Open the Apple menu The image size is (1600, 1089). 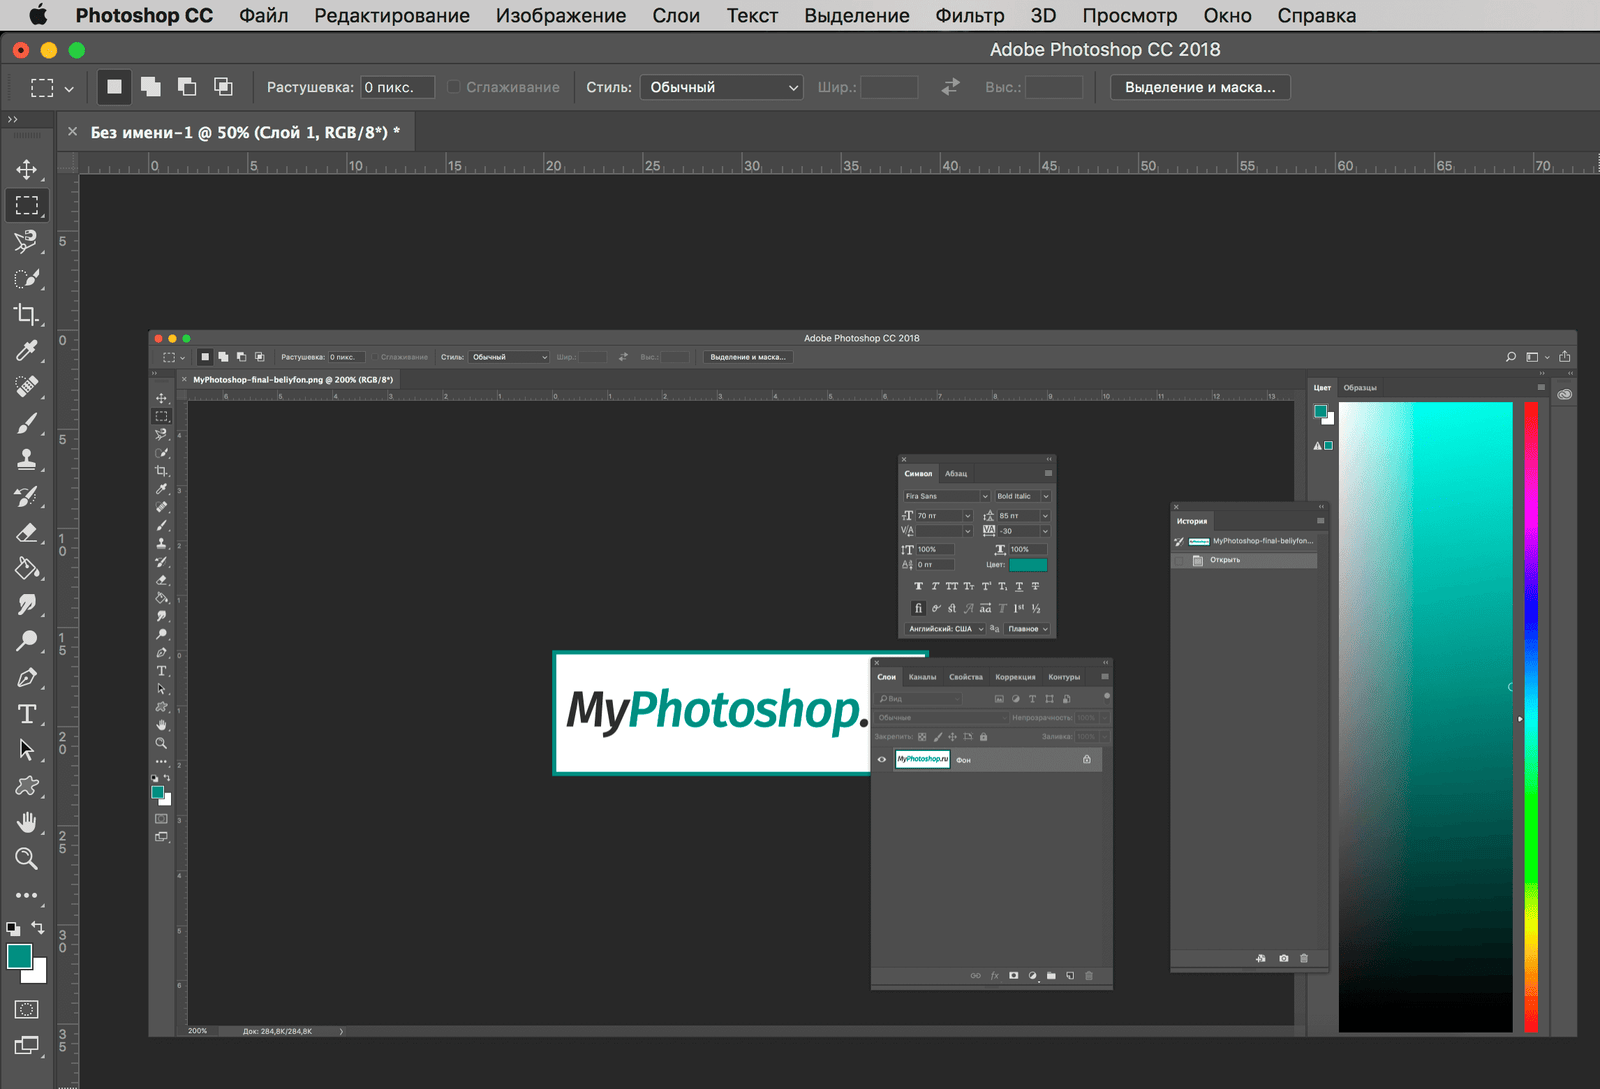coord(38,15)
